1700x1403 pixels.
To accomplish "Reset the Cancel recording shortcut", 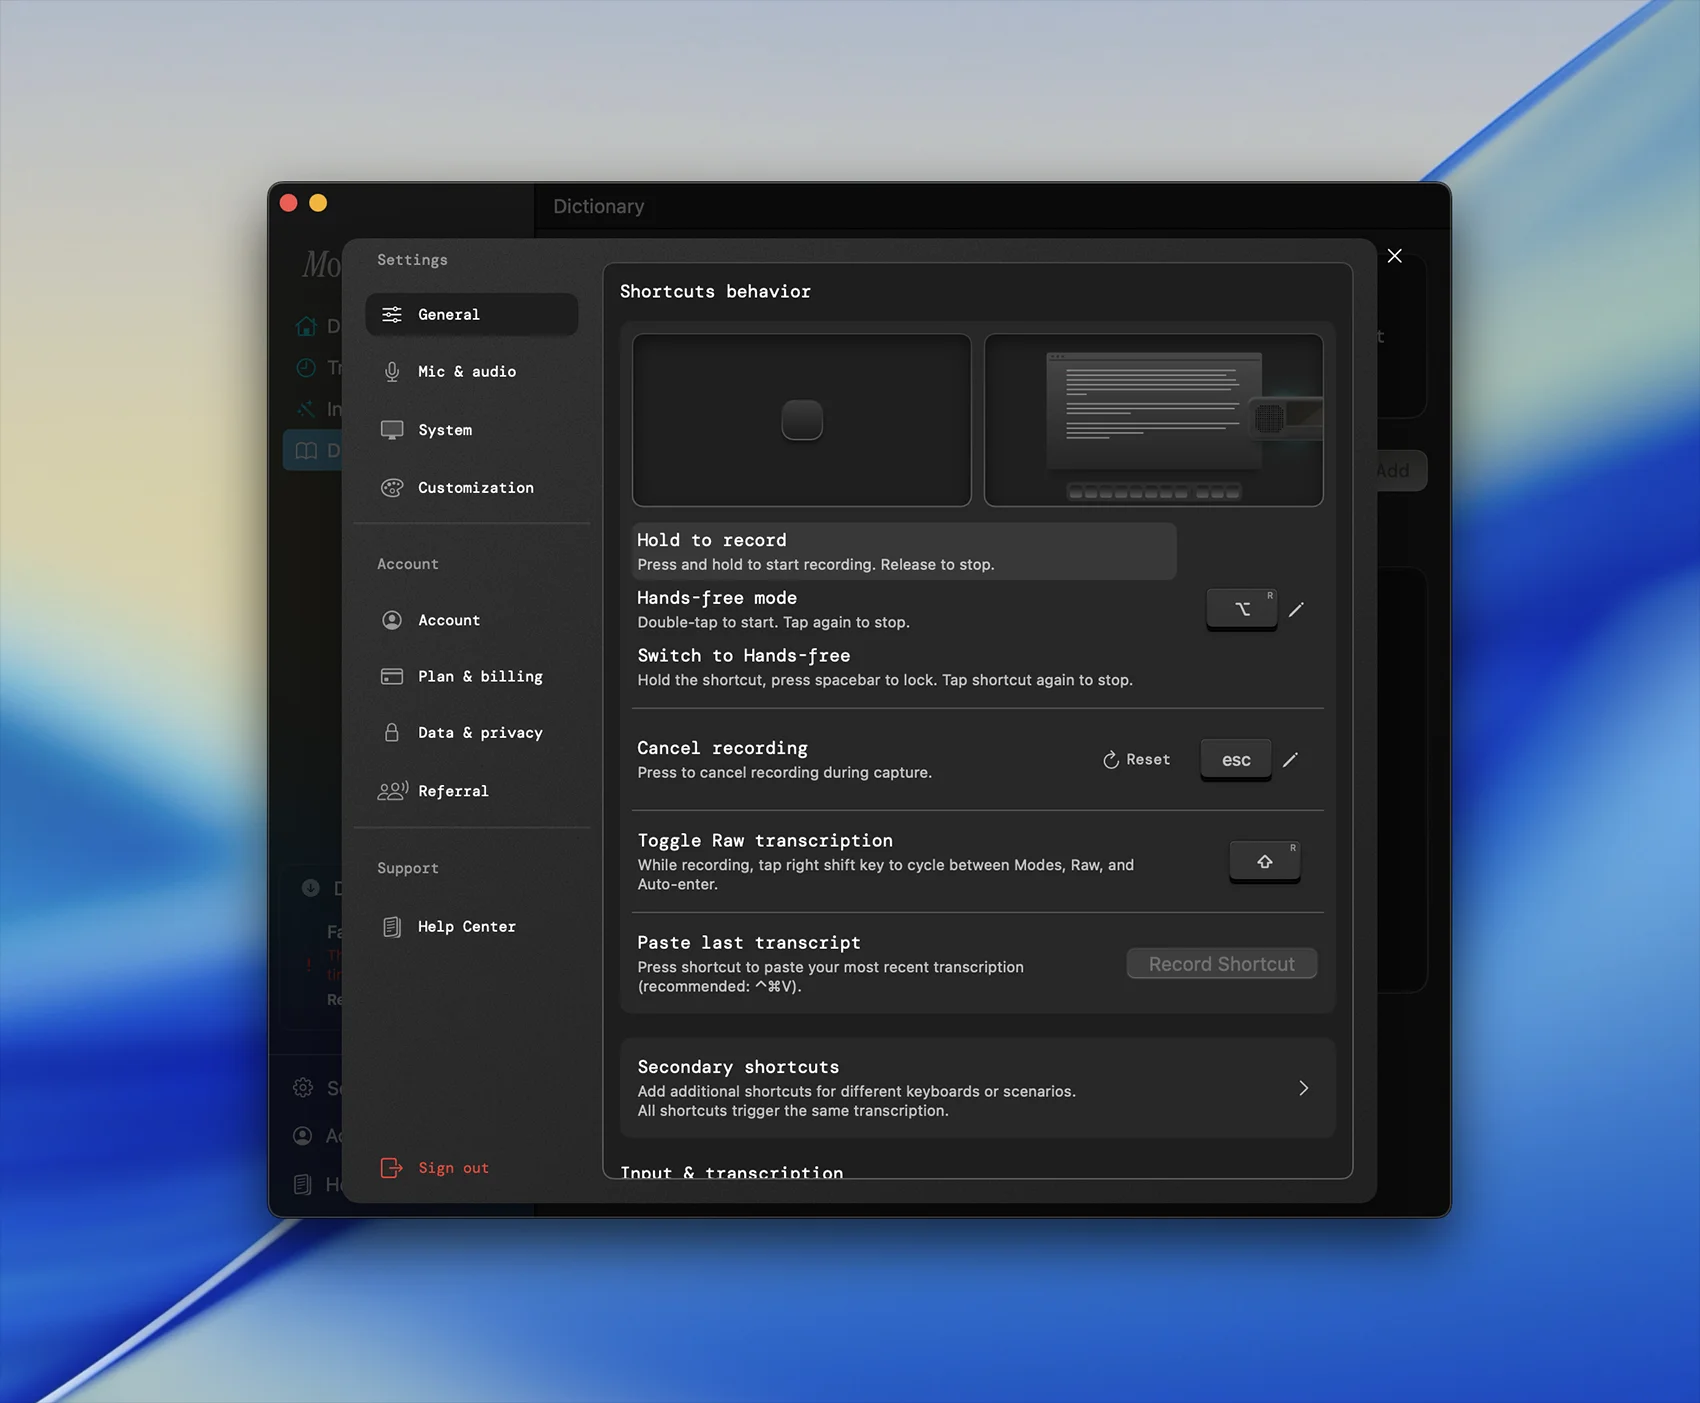I will pos(1136,760).
